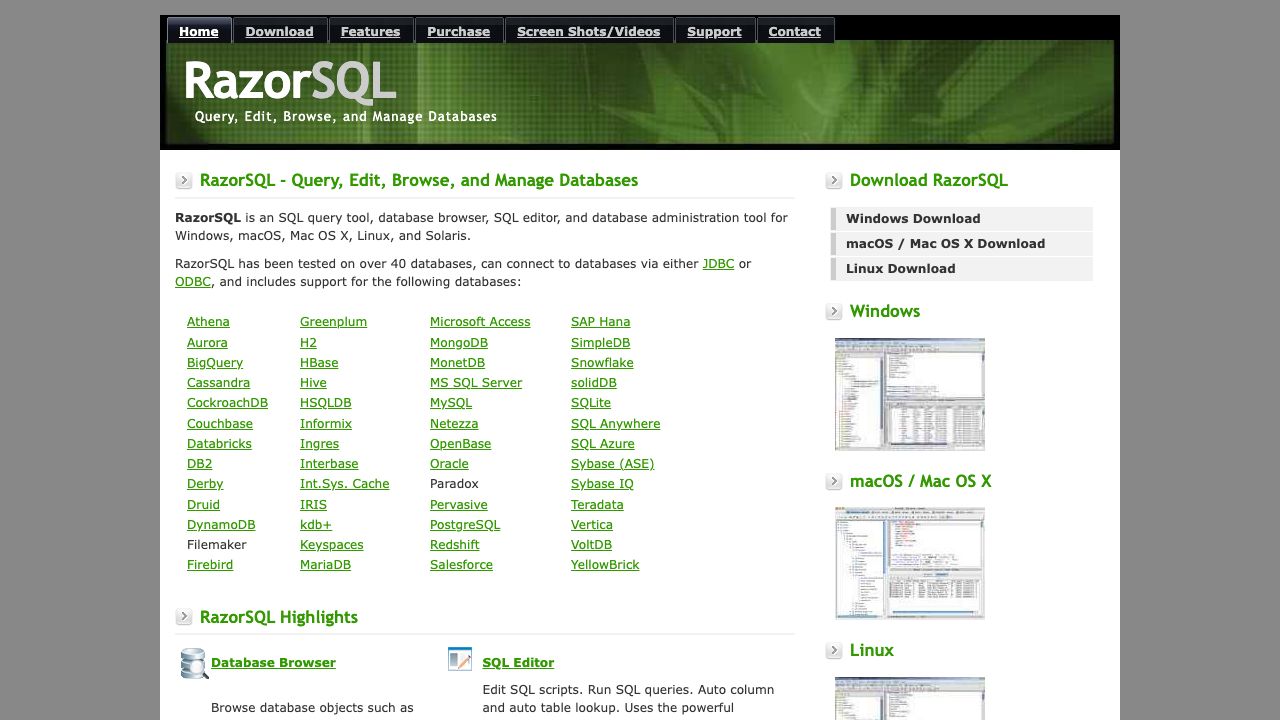Open the Oracle link

(449, 464)
